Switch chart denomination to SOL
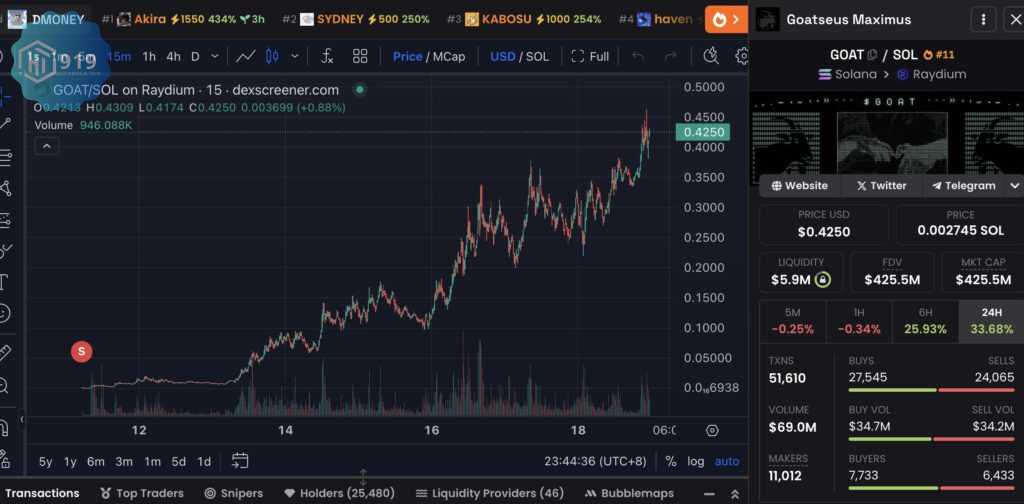This screenshot has width=1024, height=504. point(537,57)
